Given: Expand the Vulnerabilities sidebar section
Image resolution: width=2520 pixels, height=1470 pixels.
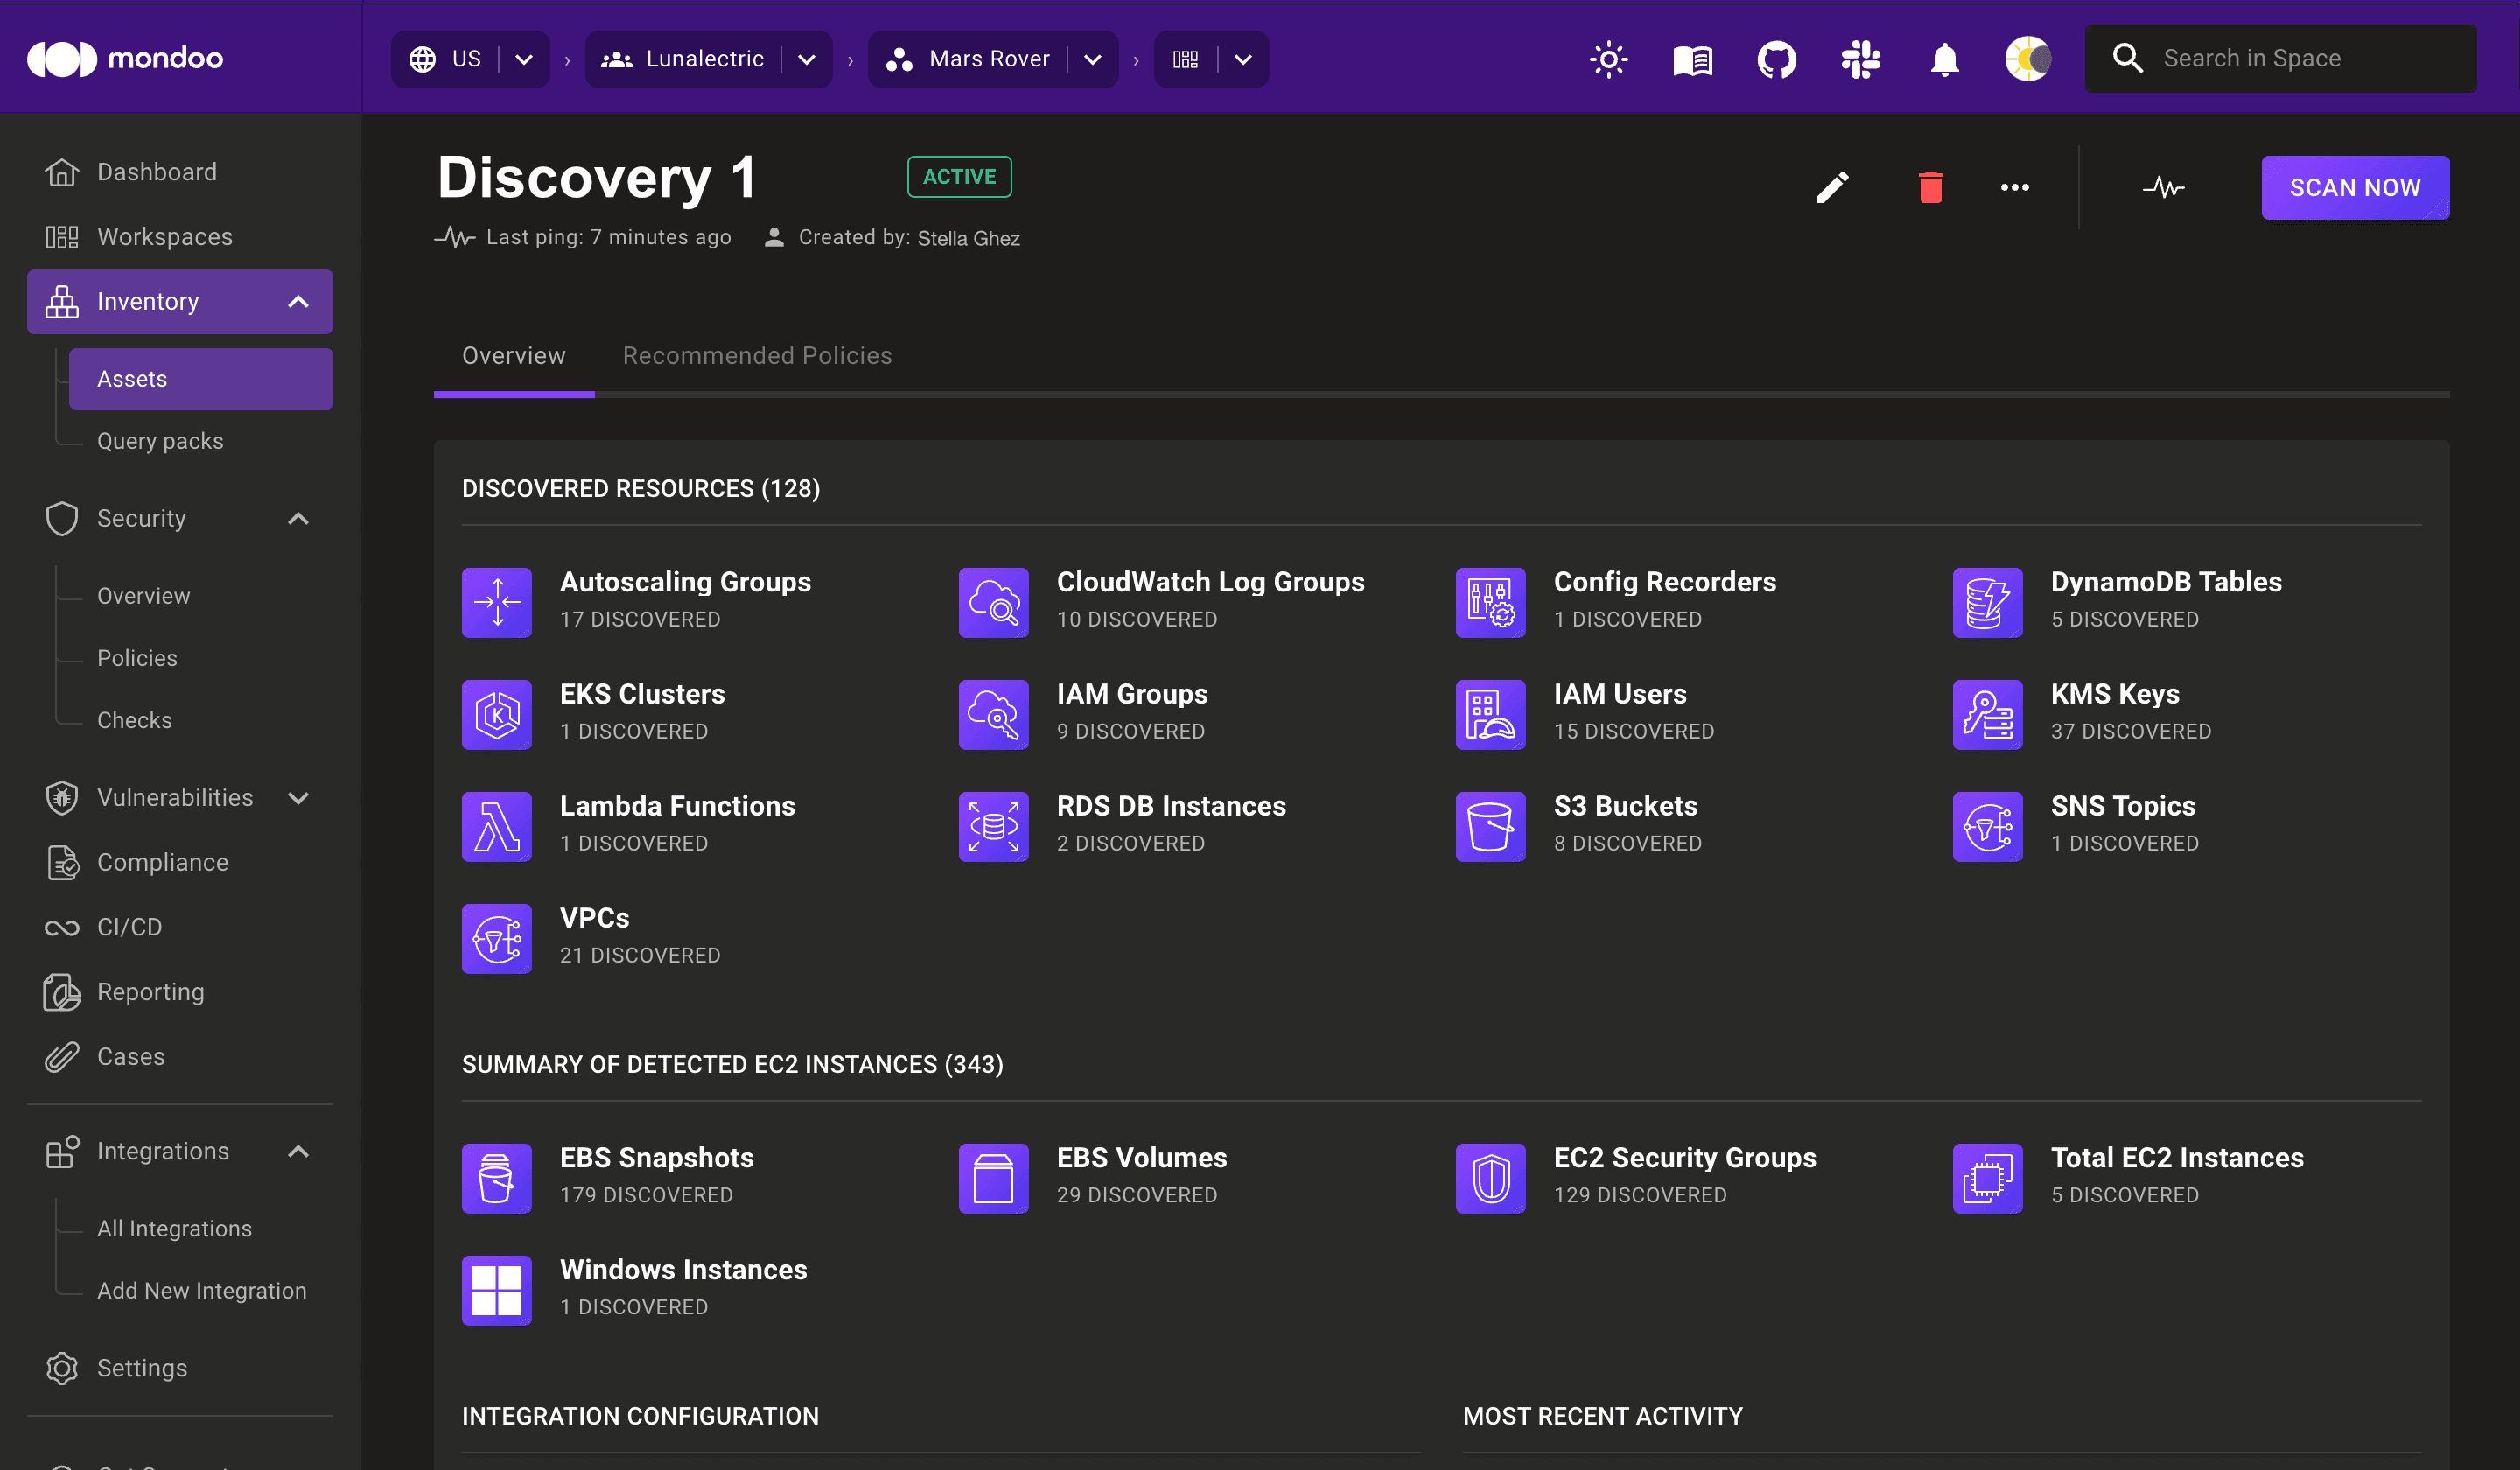Looking at the screenshot, I should pos(298,797).
